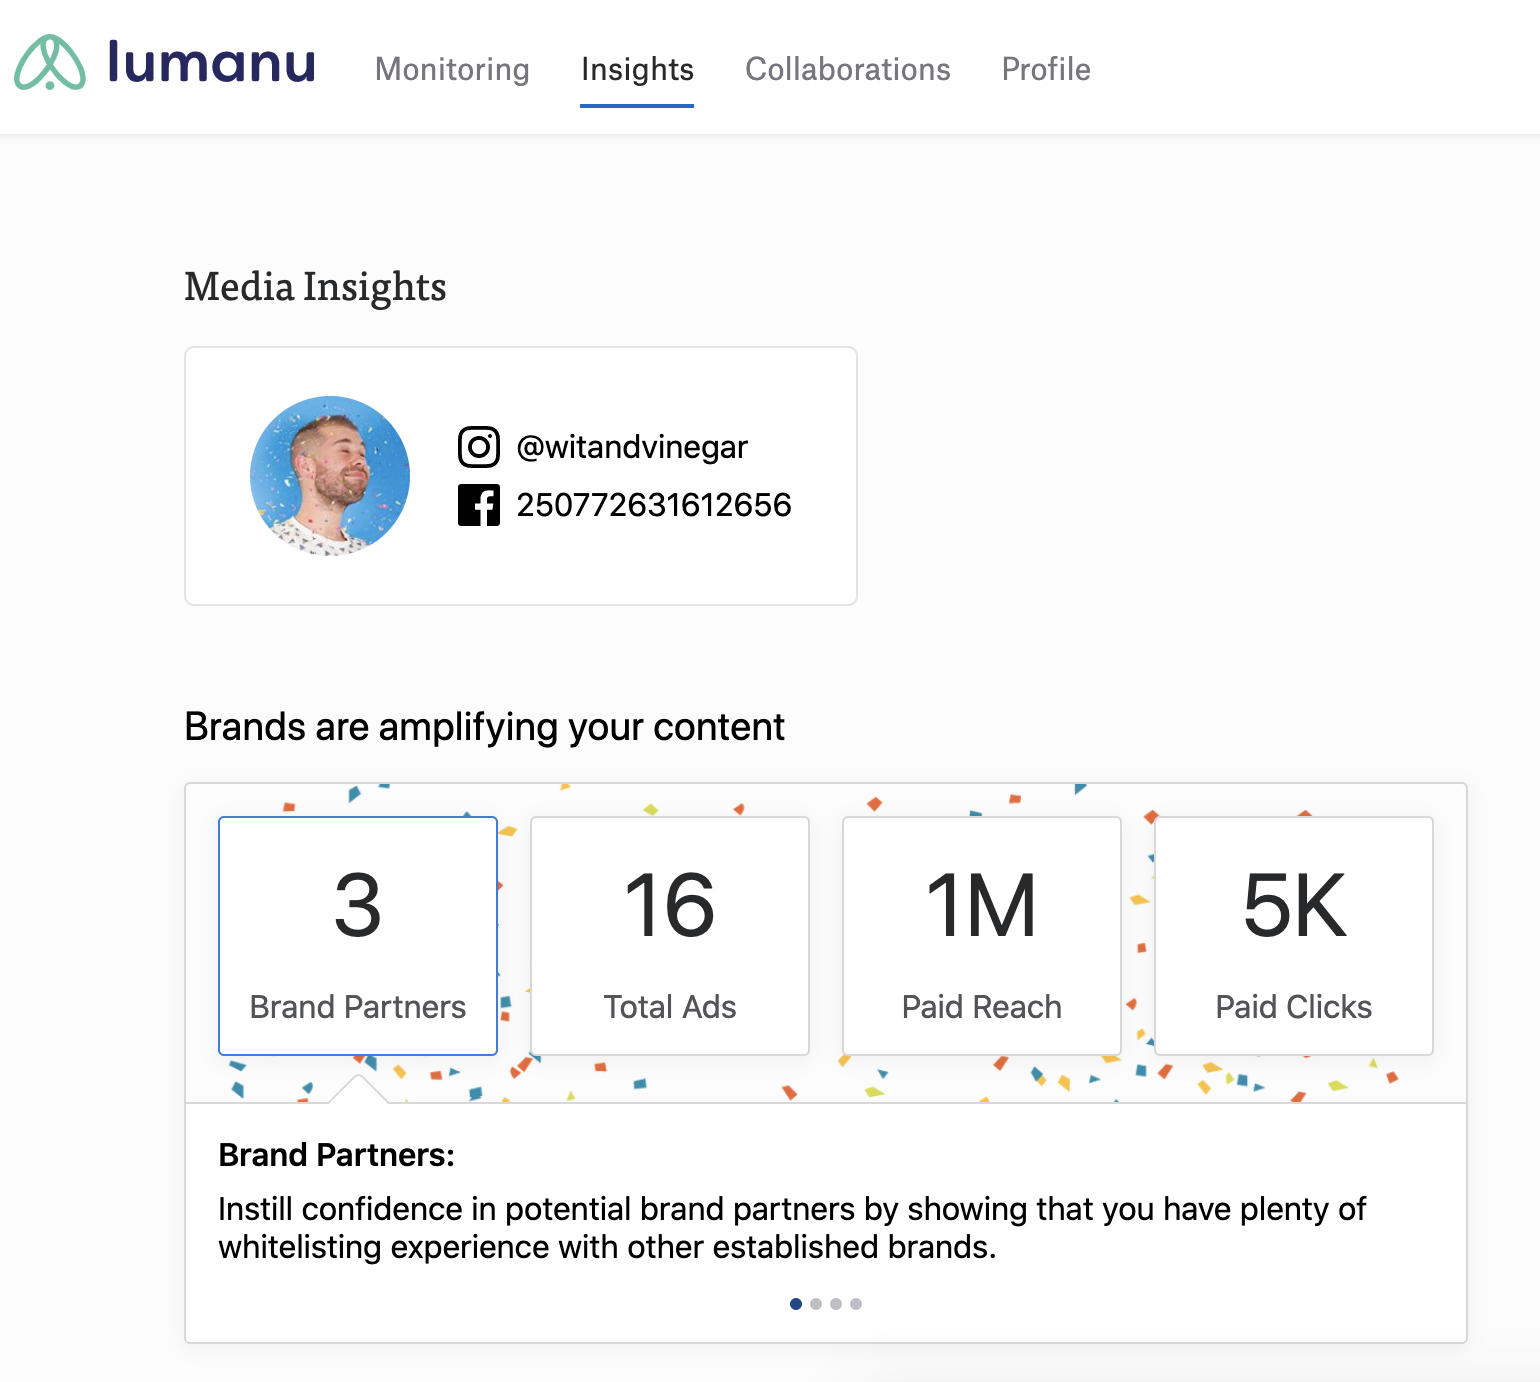Go to the fourth carousel dot
1540x1382 pixels.
click(856, 1304)
